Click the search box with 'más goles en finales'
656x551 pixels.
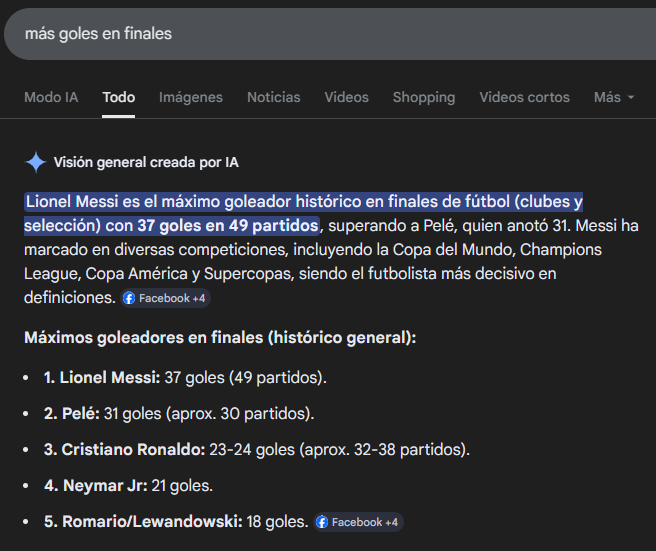tap(300, 34)
